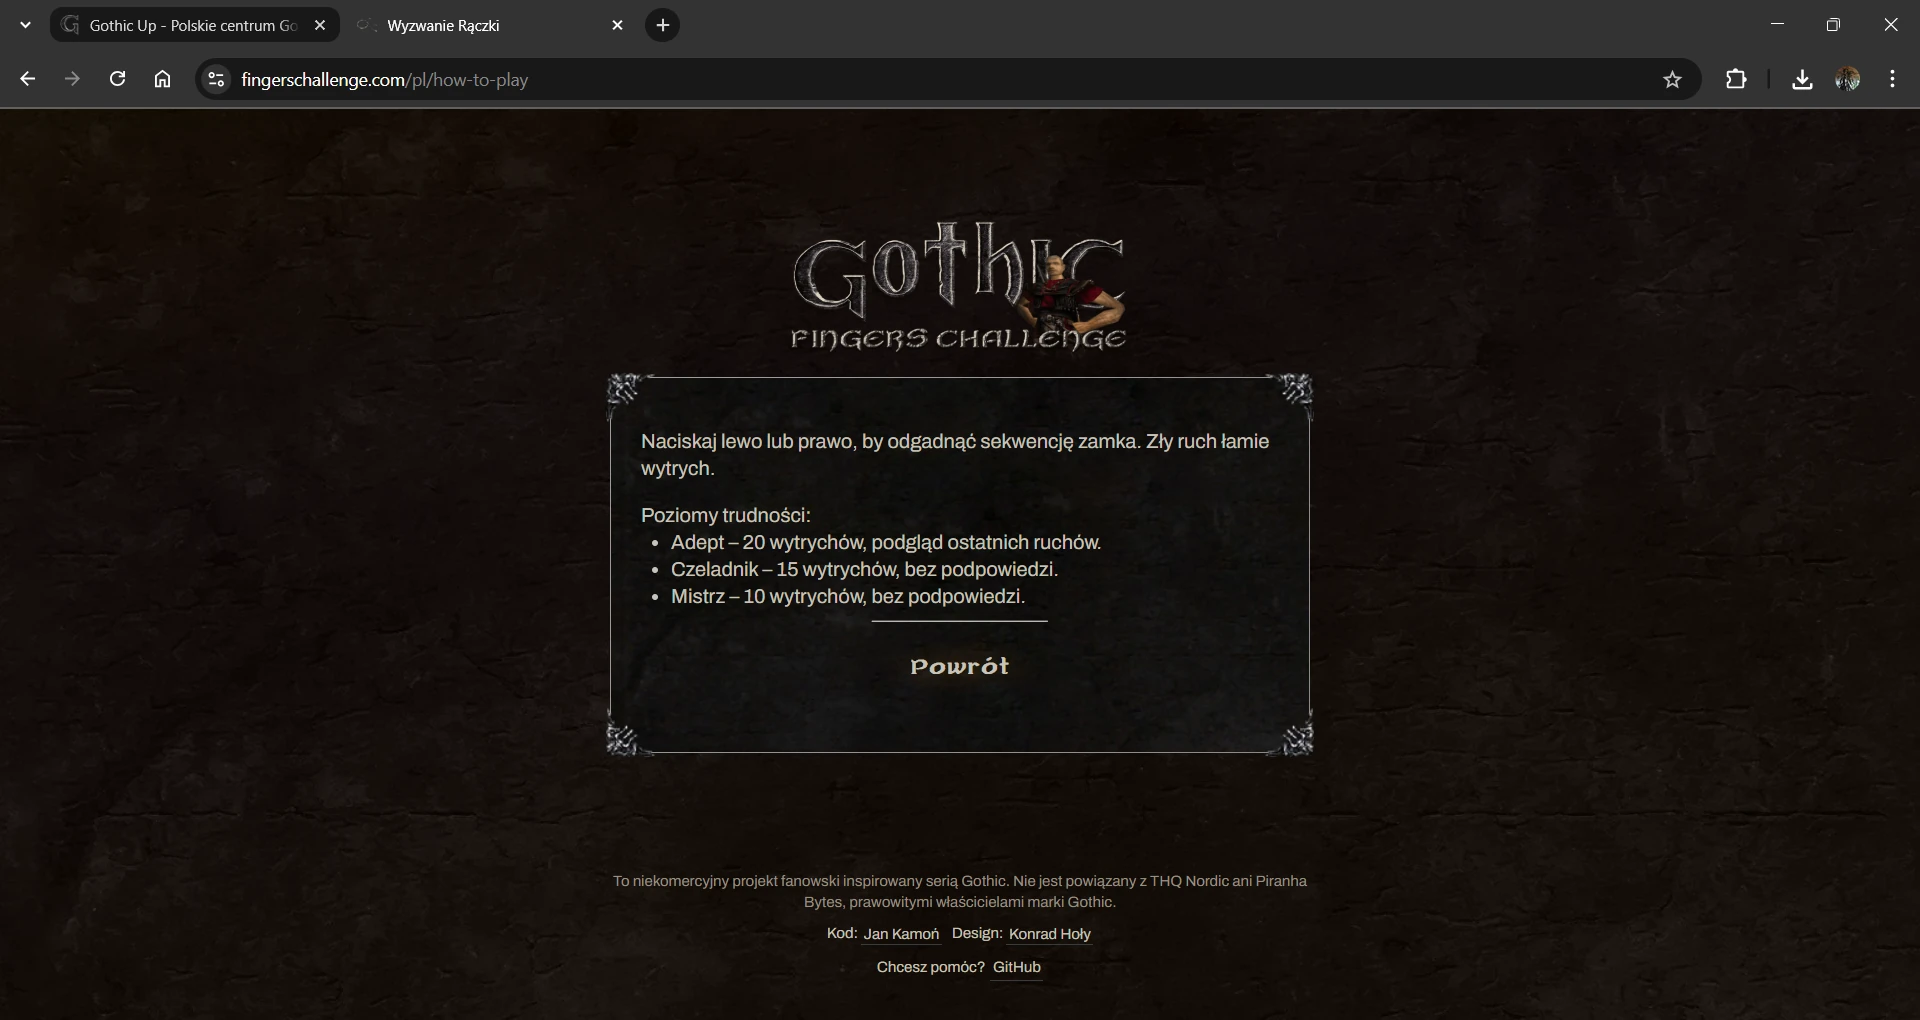The image size is (1920, 1020).
Task: Click the Czeladnik difficulty line
Action: coord(864,569)
